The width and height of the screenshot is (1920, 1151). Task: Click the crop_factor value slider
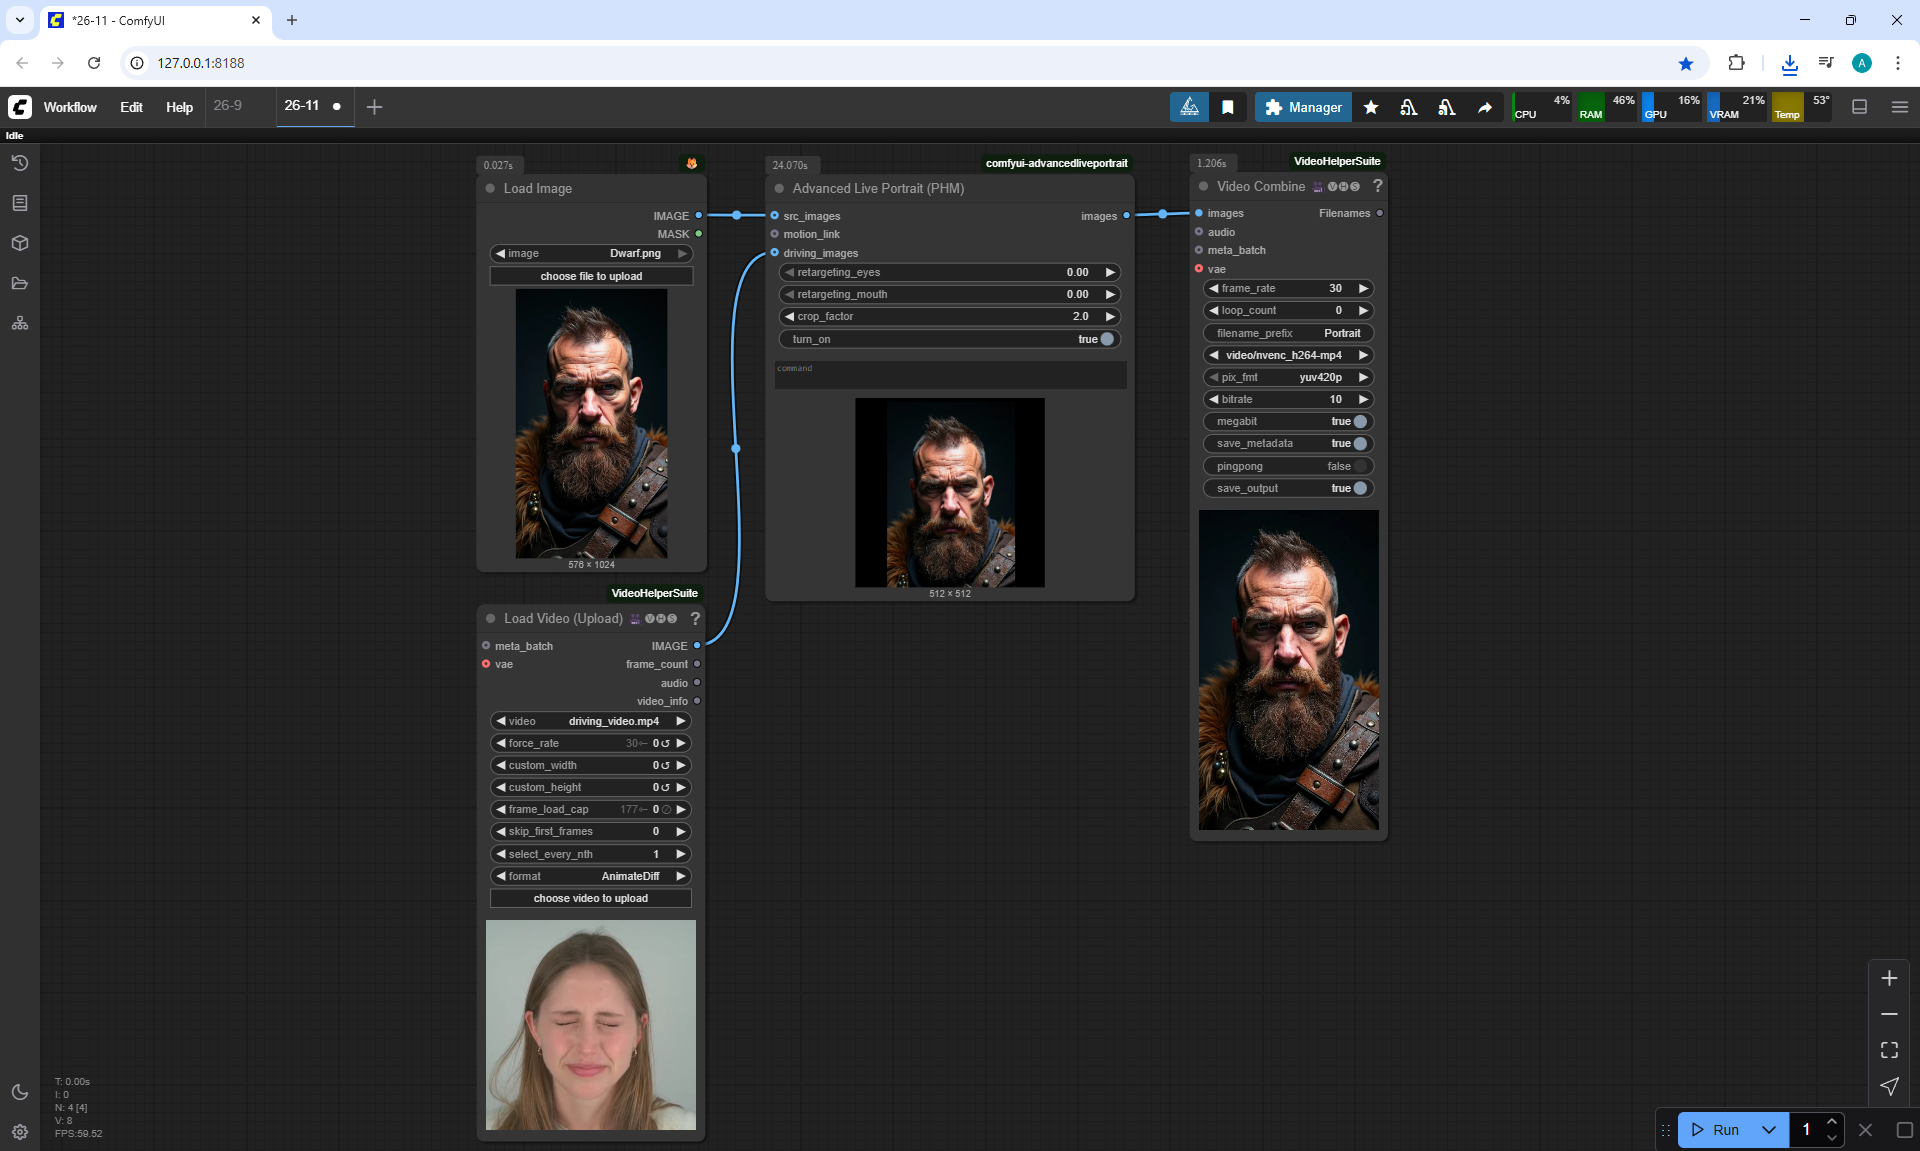949,316
